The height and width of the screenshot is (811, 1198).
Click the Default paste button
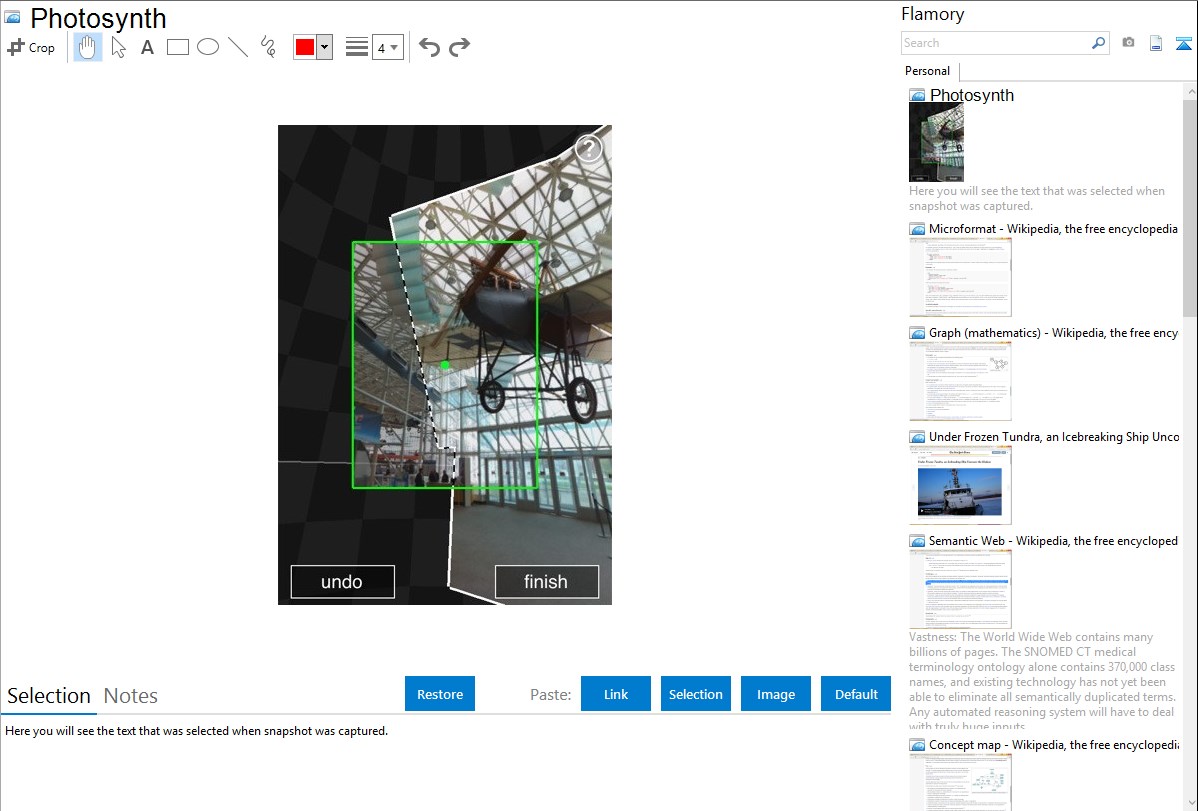click(856, 694)
